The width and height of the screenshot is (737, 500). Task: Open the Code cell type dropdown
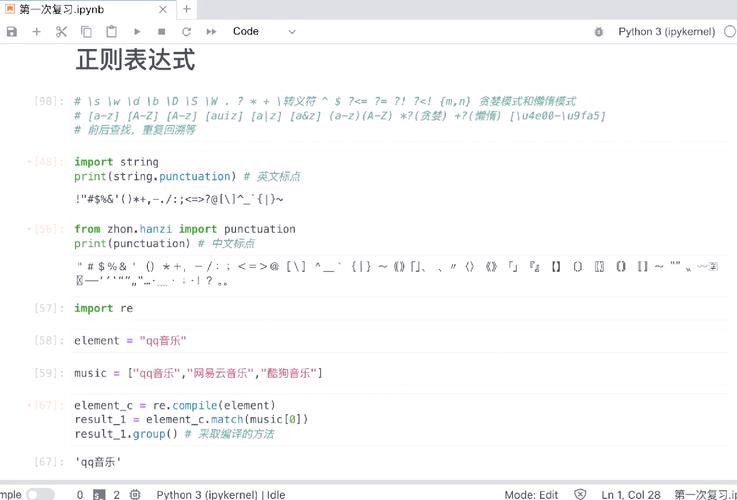[x=264, y=31]
